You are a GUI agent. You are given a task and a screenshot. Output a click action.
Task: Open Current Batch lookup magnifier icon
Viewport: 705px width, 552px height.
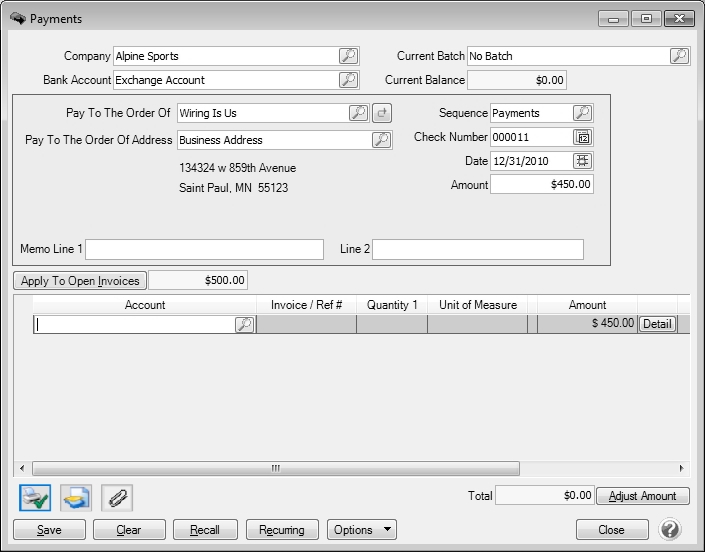click(679, 56)
